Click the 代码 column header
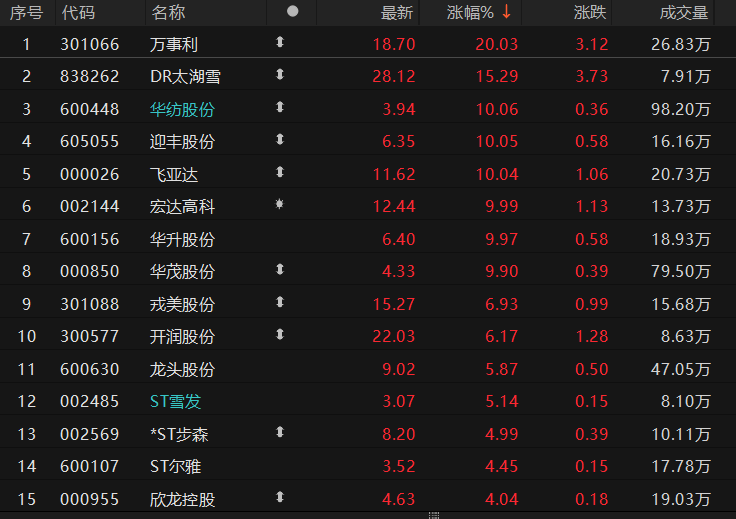 click(78, 13)
